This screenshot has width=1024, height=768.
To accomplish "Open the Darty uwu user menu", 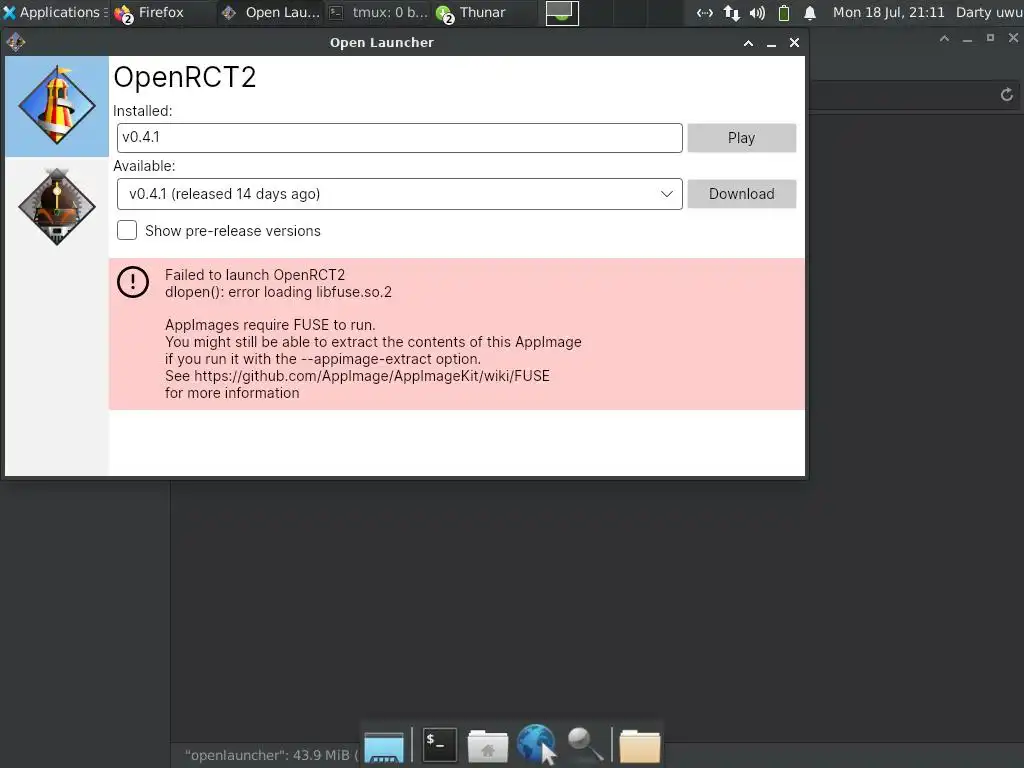I will (x=989, y=12).
